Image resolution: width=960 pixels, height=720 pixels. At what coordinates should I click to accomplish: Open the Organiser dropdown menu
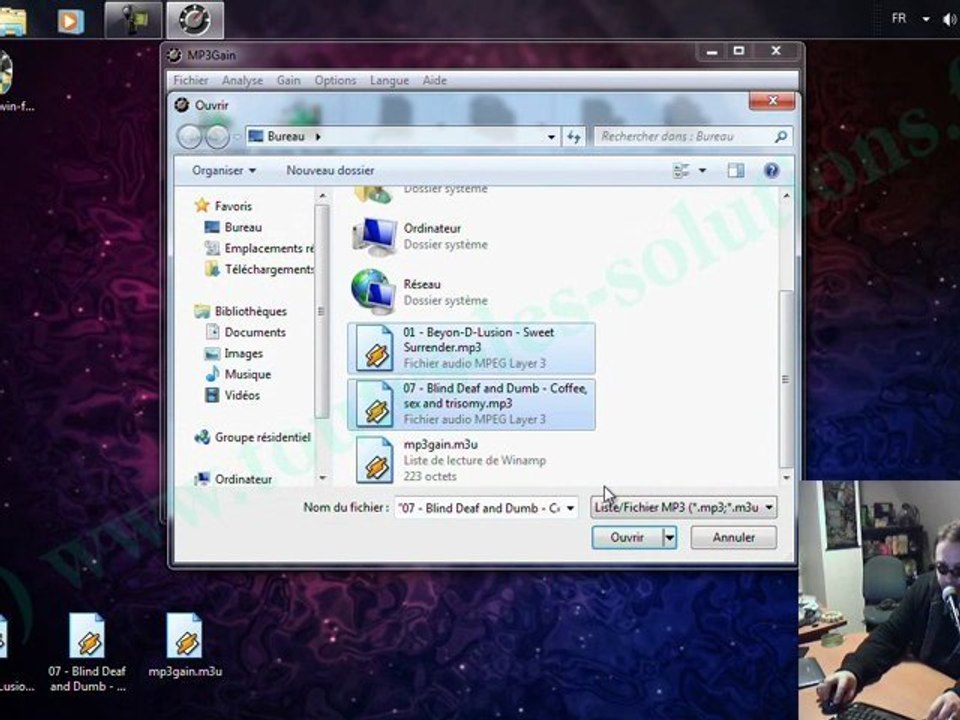coord(223,171)
